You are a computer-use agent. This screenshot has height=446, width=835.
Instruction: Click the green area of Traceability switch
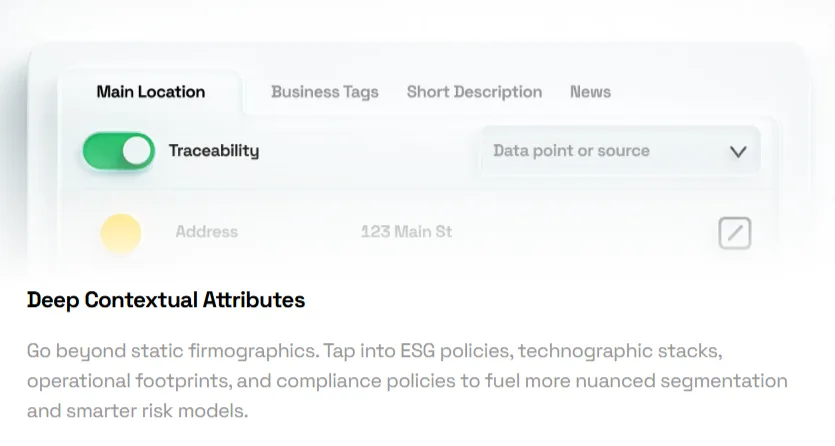[102, 151]
